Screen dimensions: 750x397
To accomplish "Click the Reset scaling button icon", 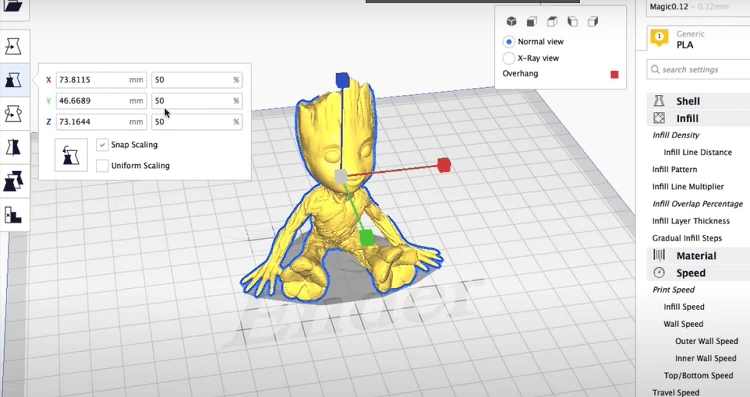I will (x=71, y=155).
